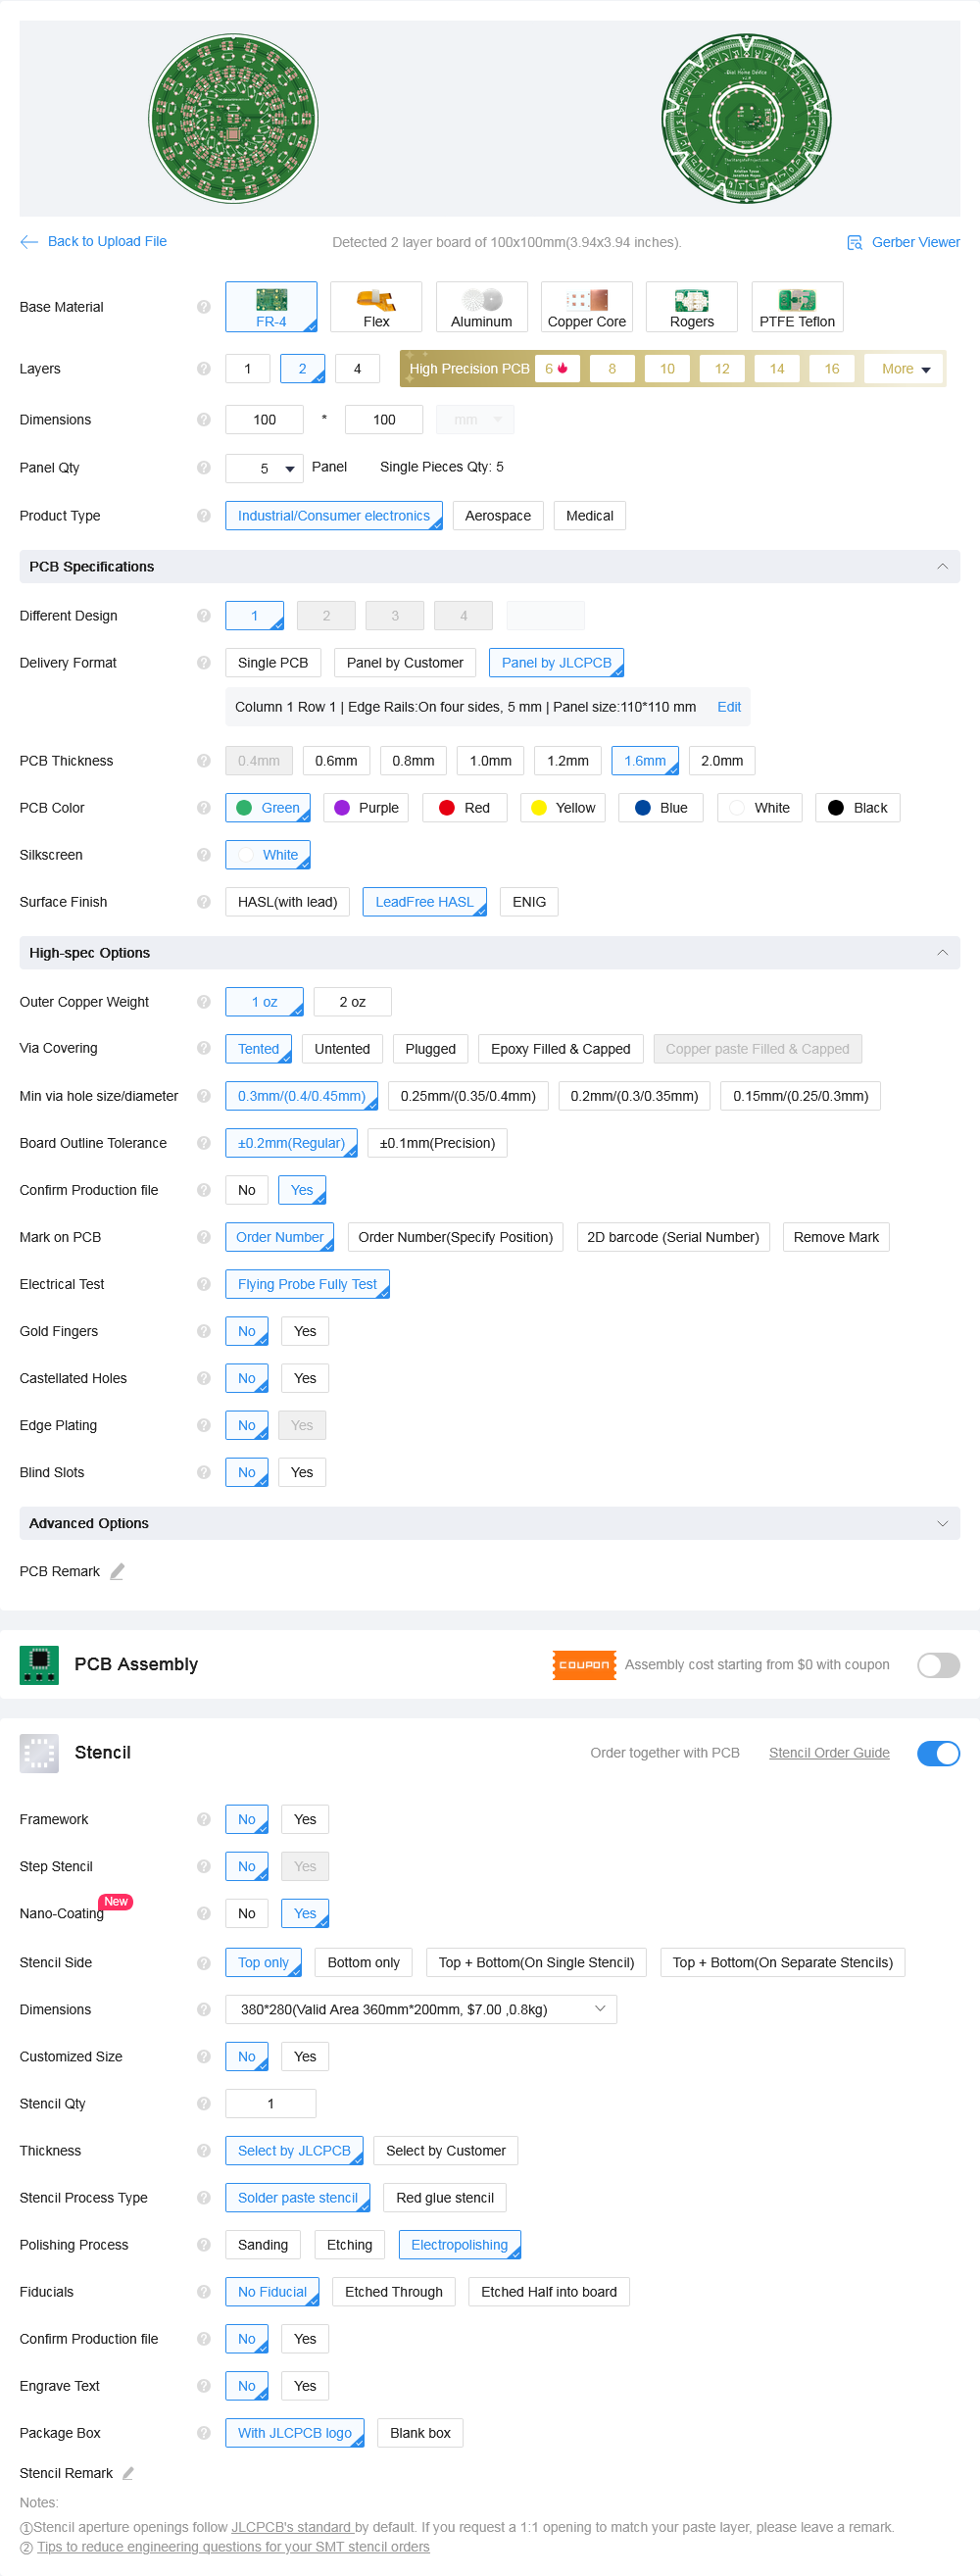Click the PCB top side preview thumbnail
The height and width of the screenshot is (2576, 980).
click(x=233, y=119)
